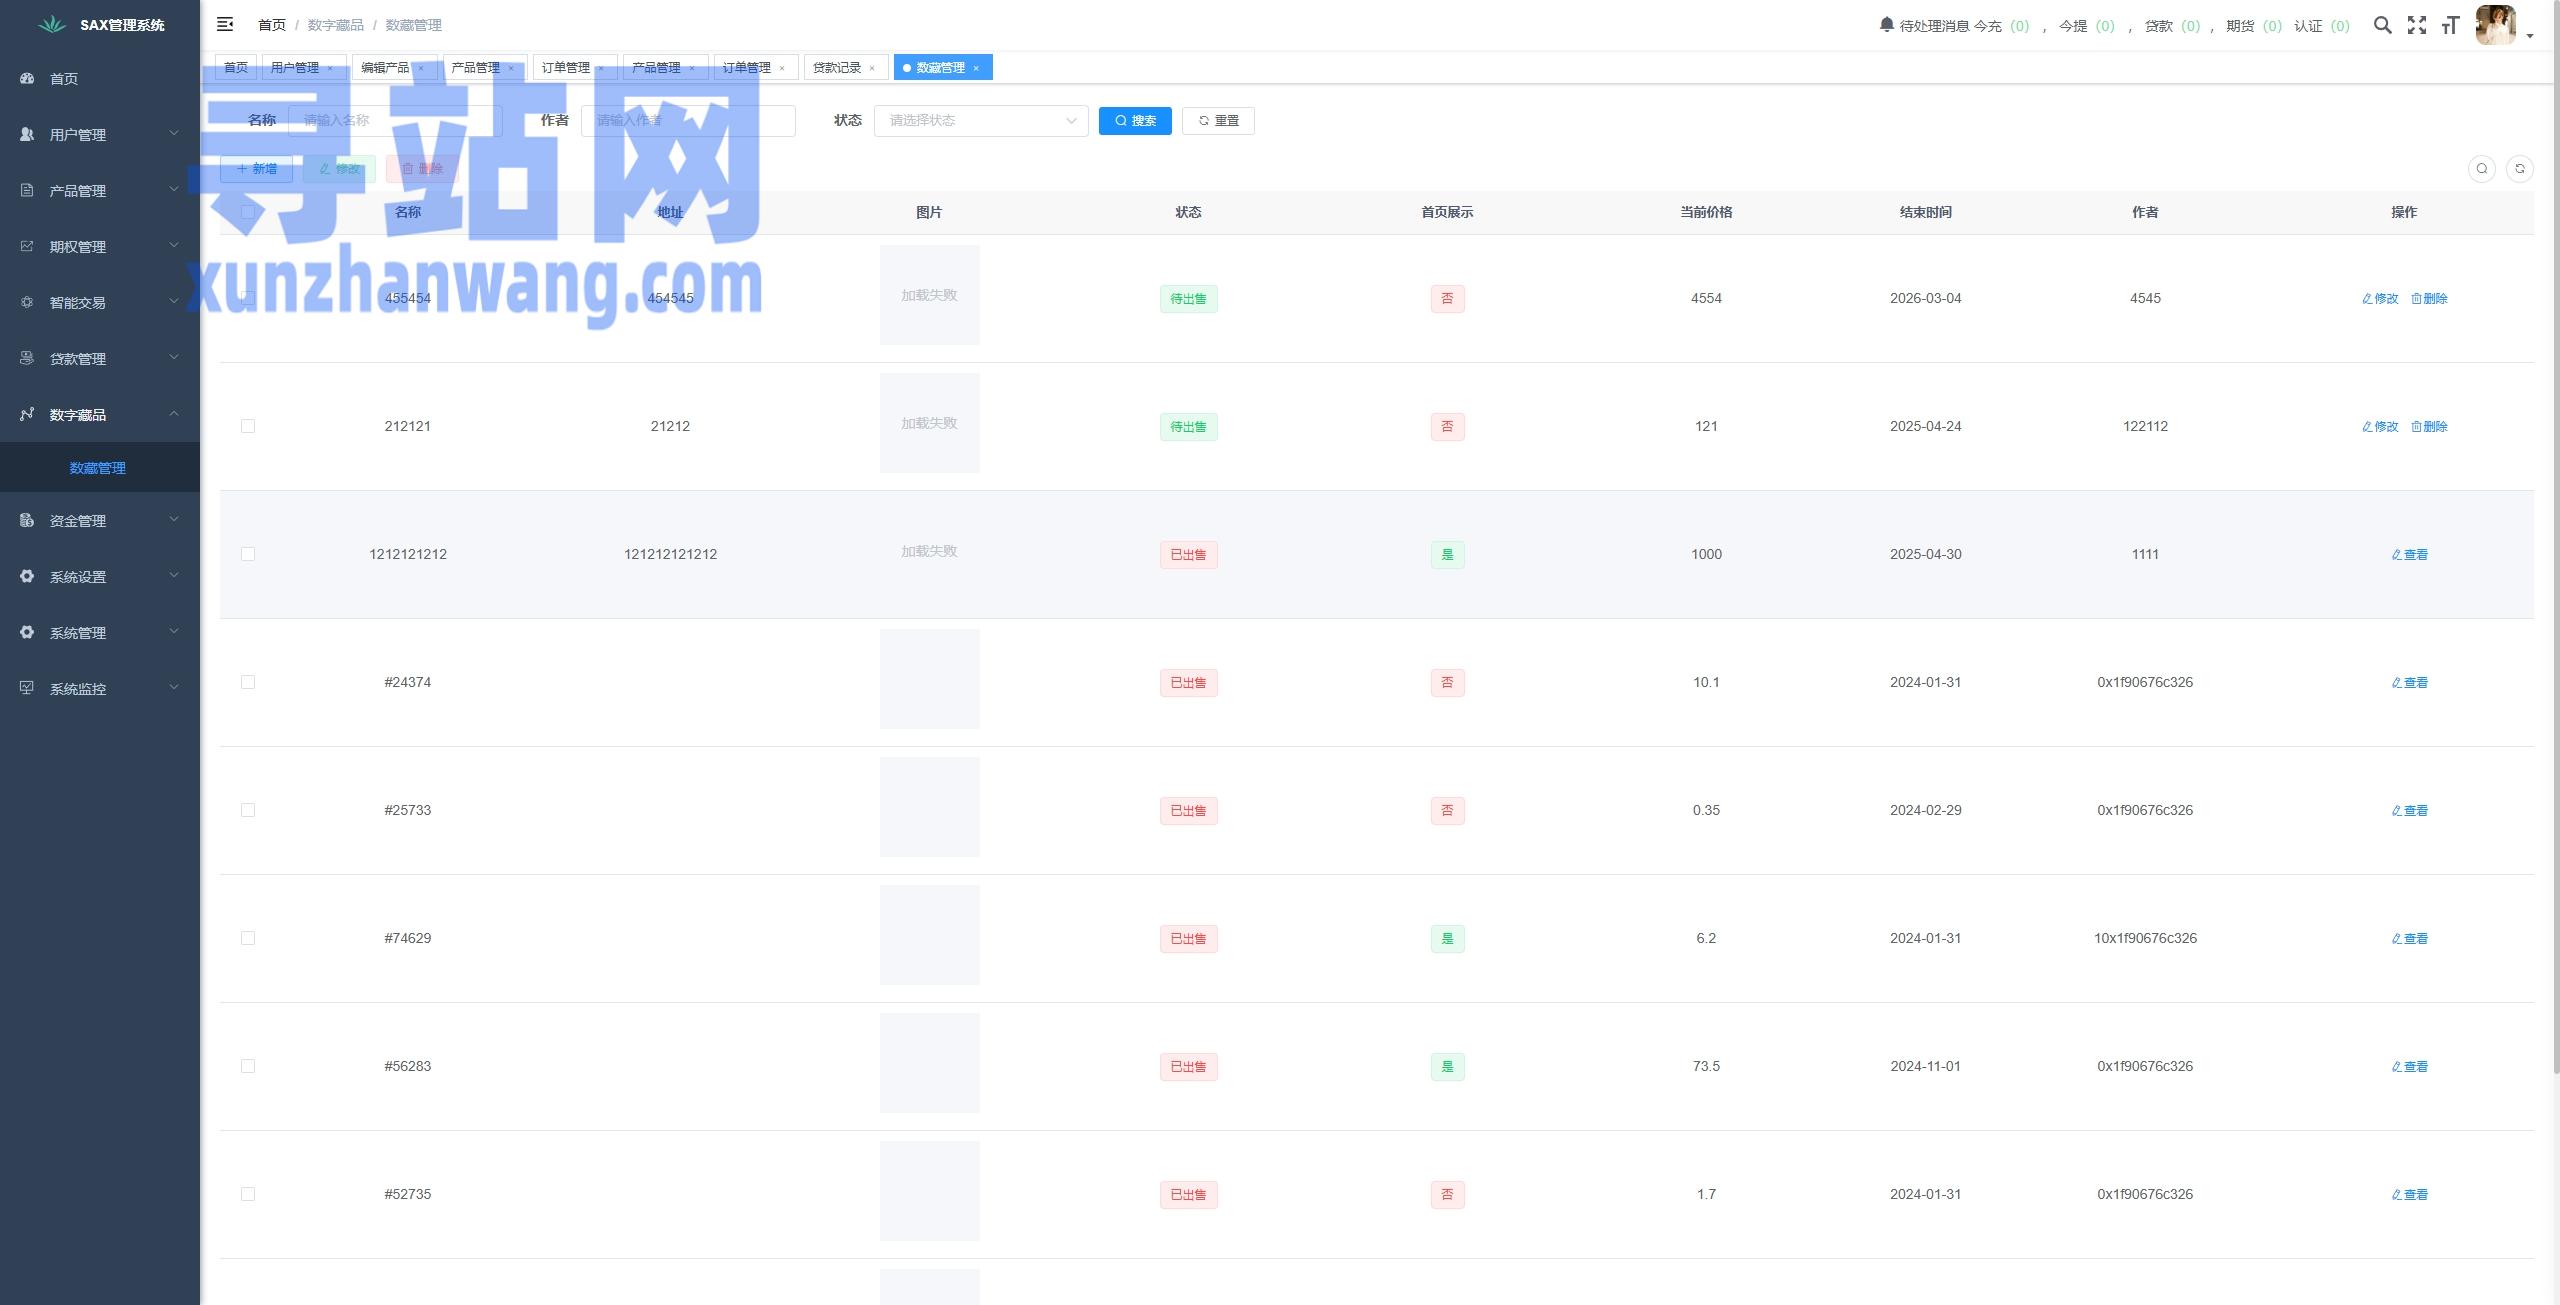Image resolution: width=2560 pixels, height=1305 pixels.
Task: Open the top-right search magnifier
Action: (x=2383, y=25)
